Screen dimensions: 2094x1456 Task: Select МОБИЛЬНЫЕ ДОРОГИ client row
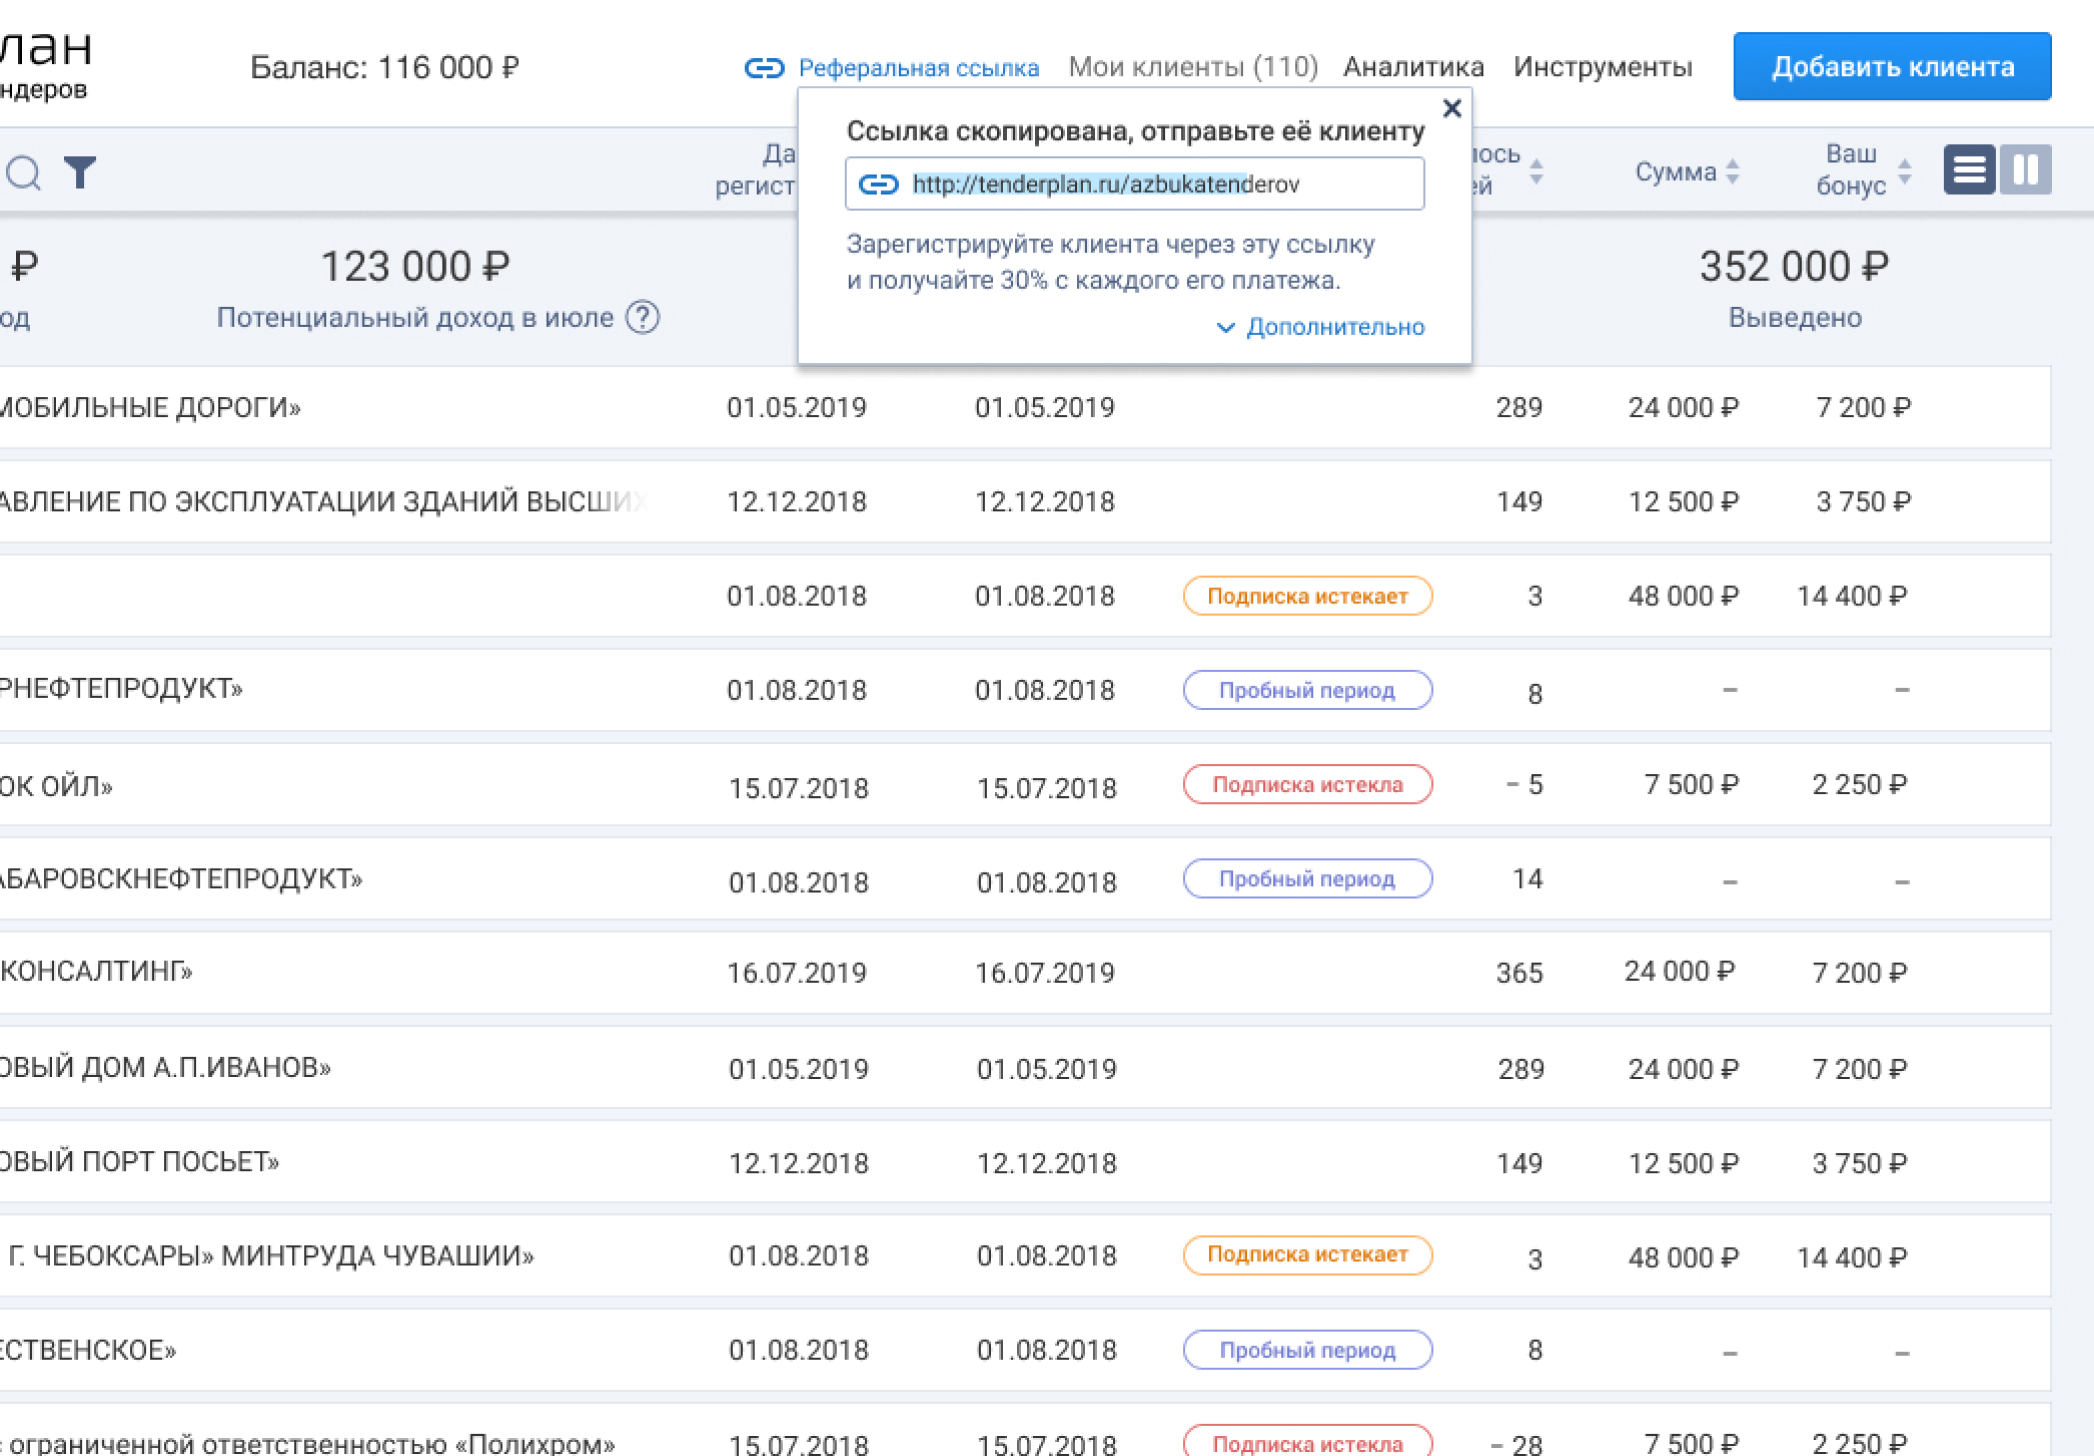(1025, 407)
